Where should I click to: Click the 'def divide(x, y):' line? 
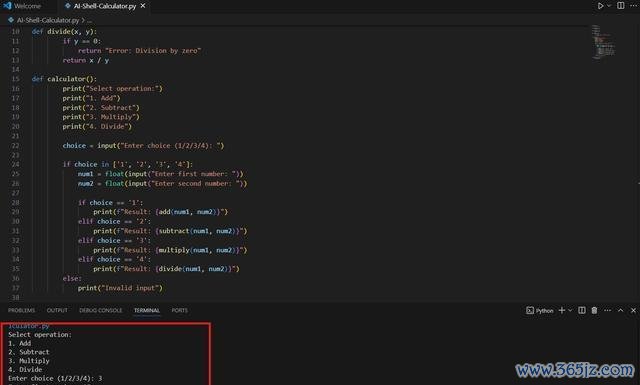[64, 31]
